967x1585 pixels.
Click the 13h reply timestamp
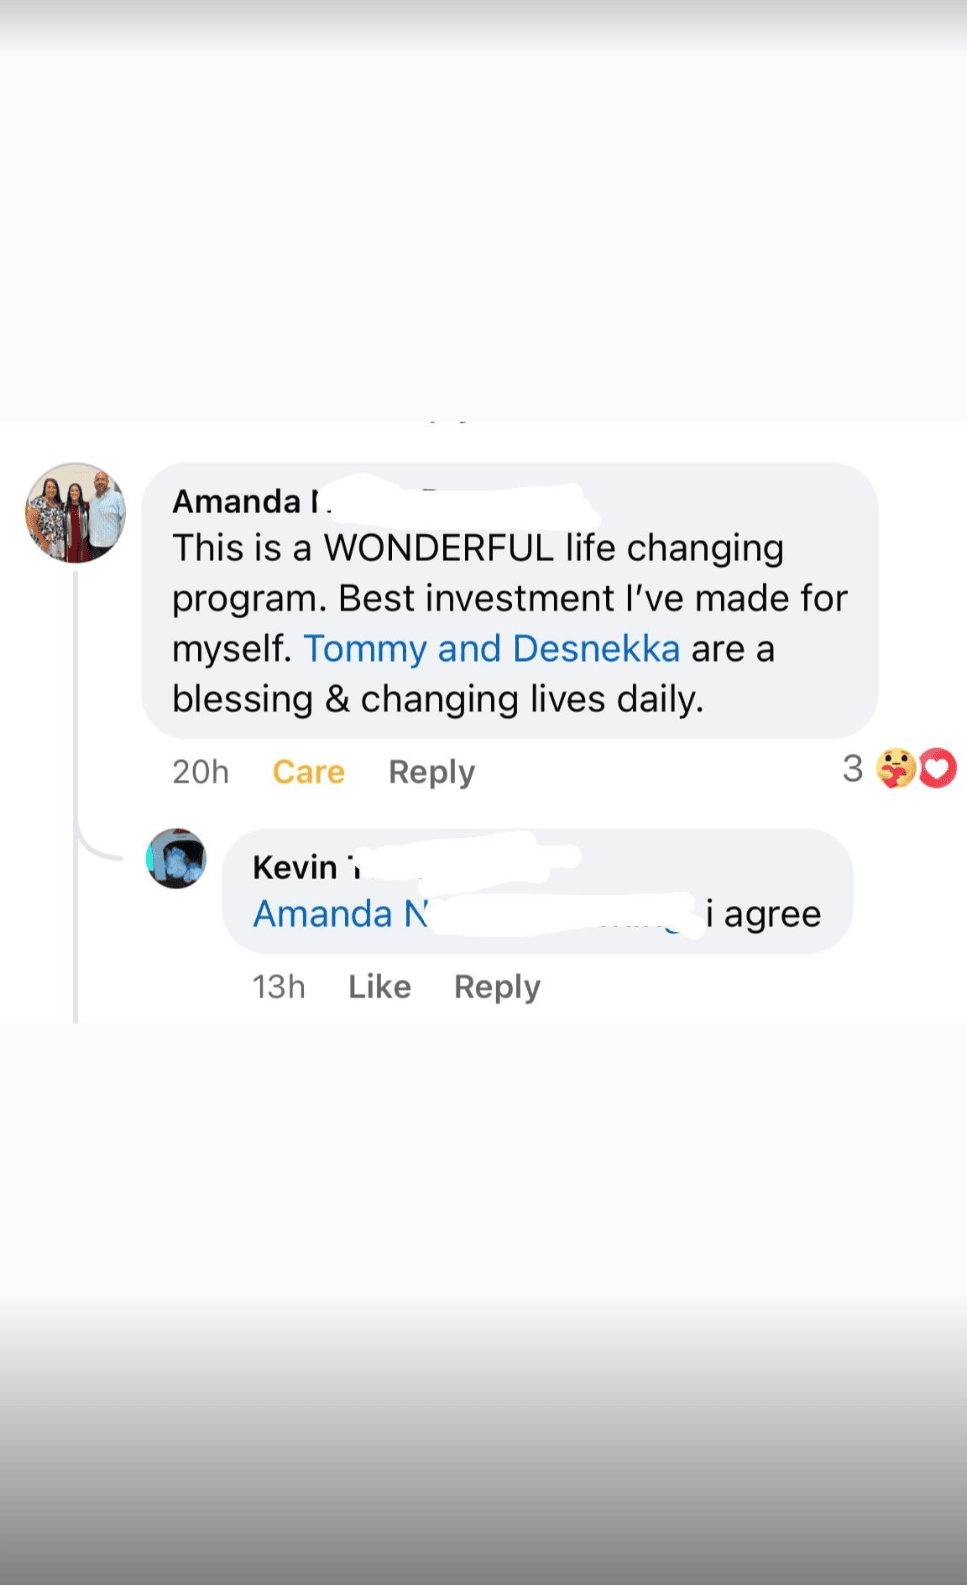[x=278, y=987]
